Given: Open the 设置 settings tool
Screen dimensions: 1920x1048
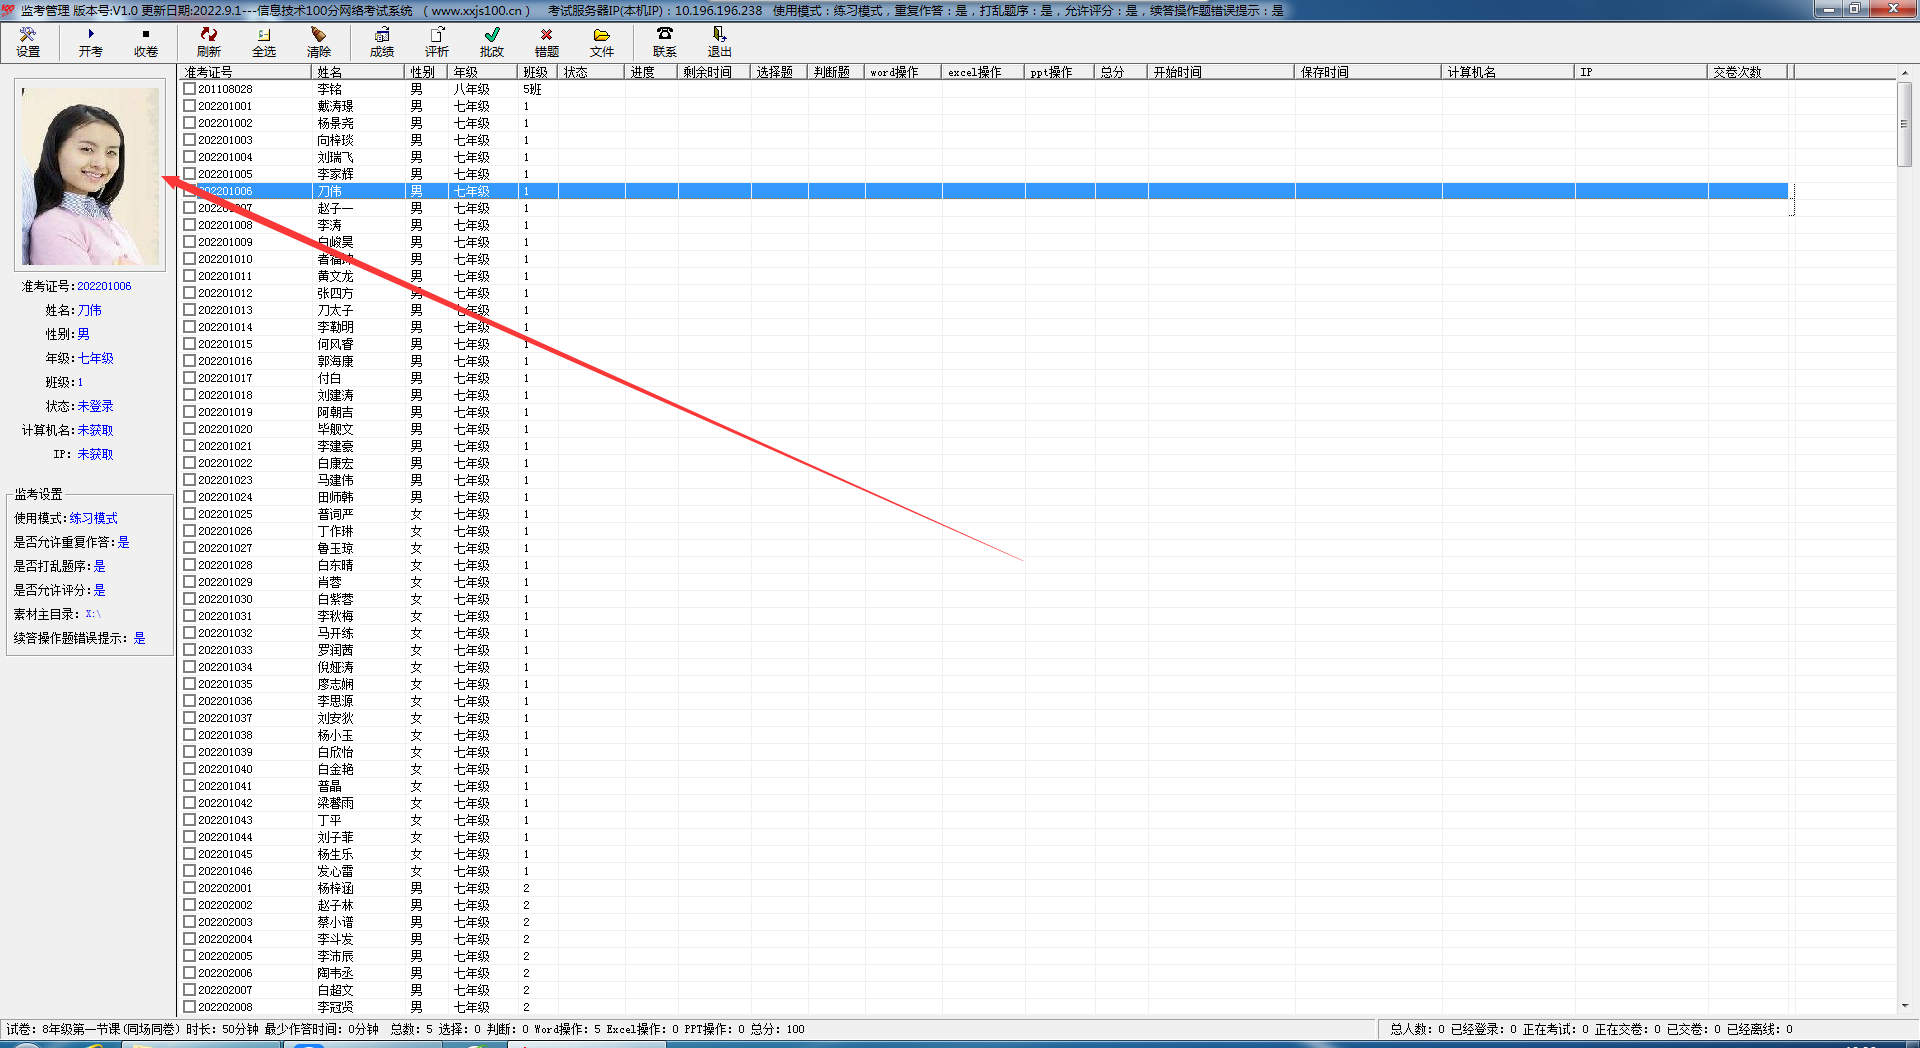Looking at the screenshot, I should pyautogui.click(x=28, y=42).
